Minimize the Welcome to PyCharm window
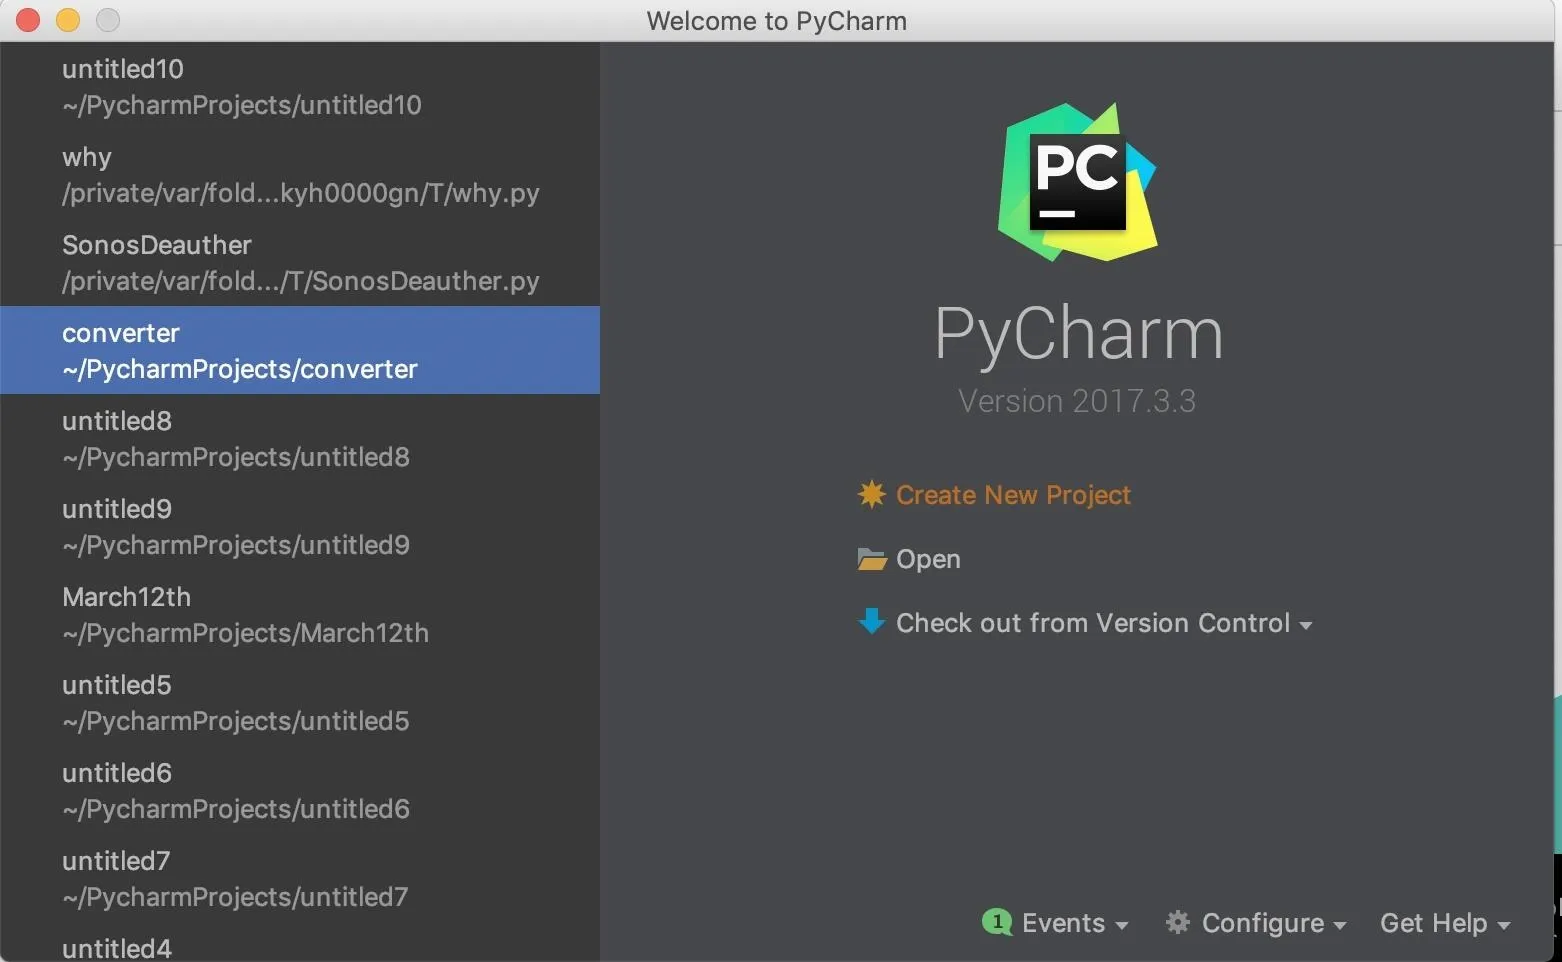This screenshot has width=1562, height=962. click(x=68, y=20)
